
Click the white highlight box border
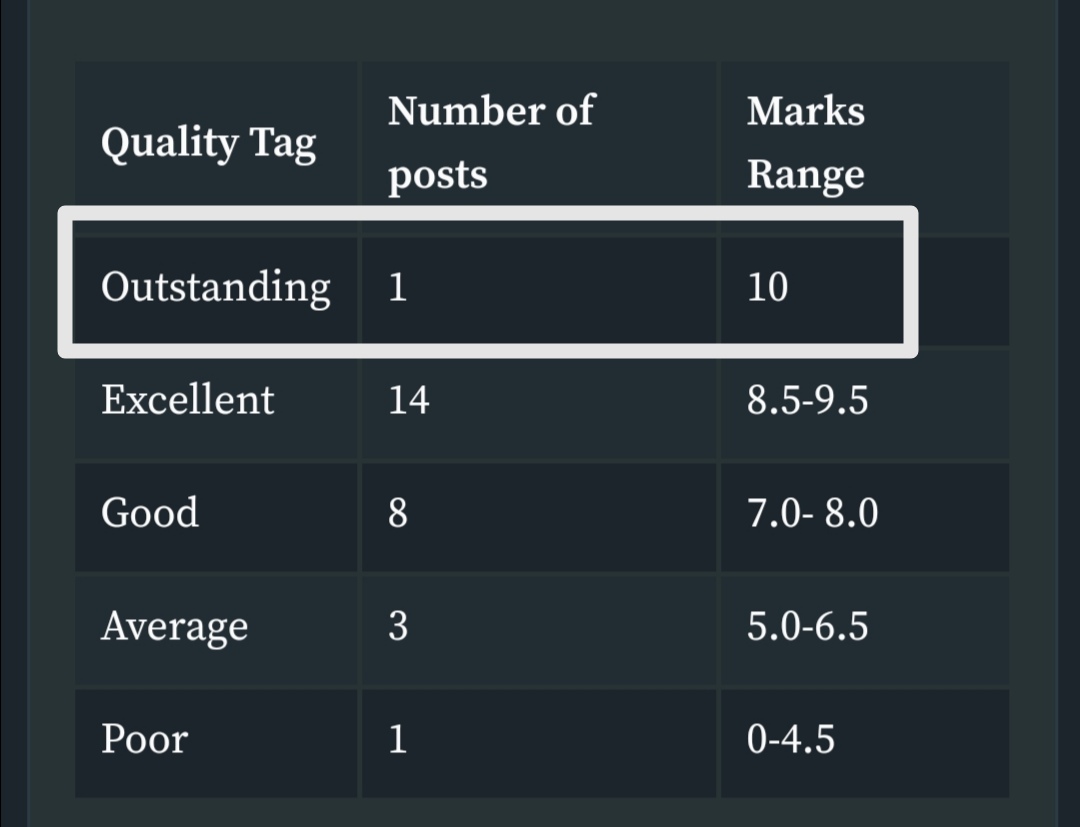point(488,213)
